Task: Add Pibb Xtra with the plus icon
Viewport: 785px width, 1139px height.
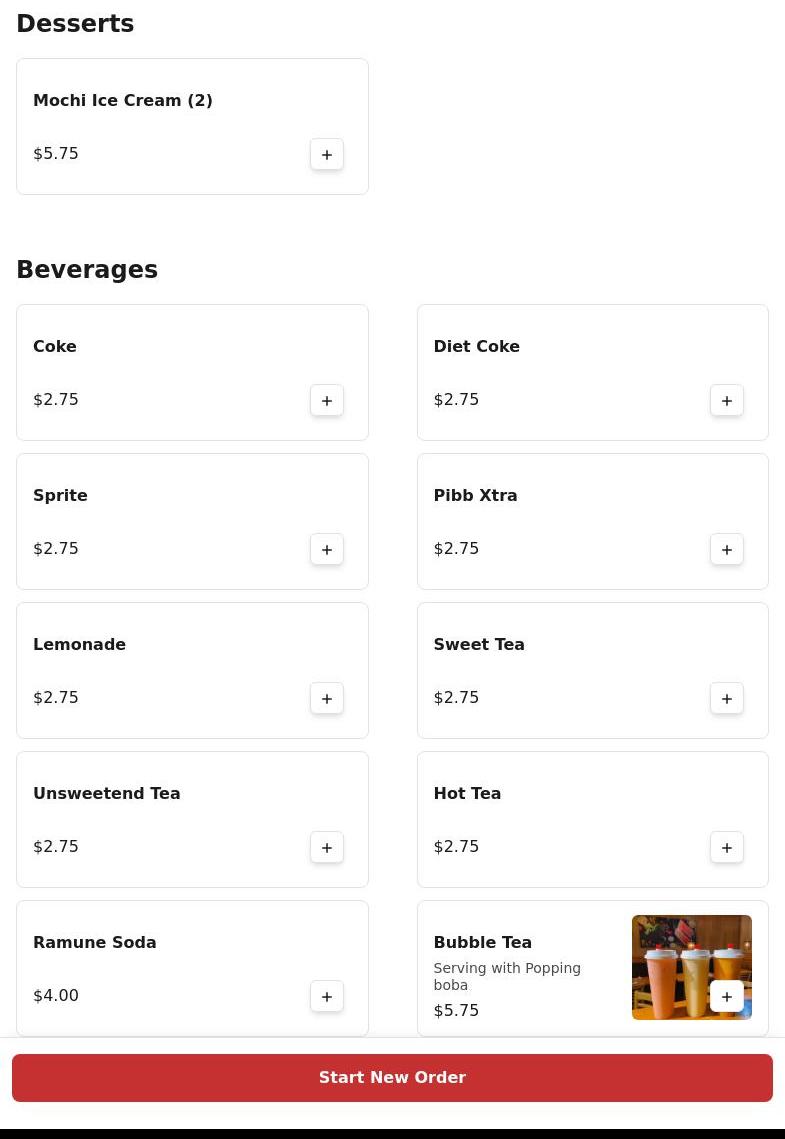Action: 727,549
